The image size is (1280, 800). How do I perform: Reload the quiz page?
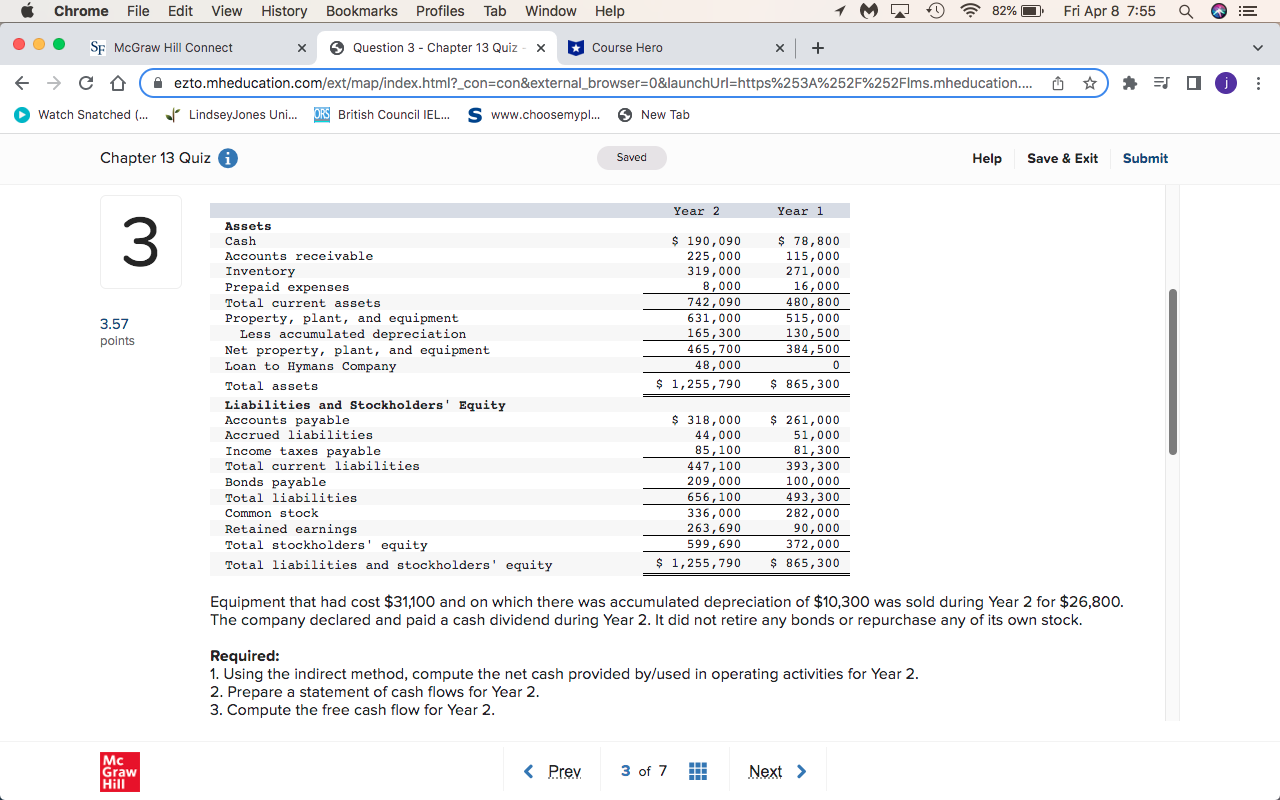[x=85, y=84]
